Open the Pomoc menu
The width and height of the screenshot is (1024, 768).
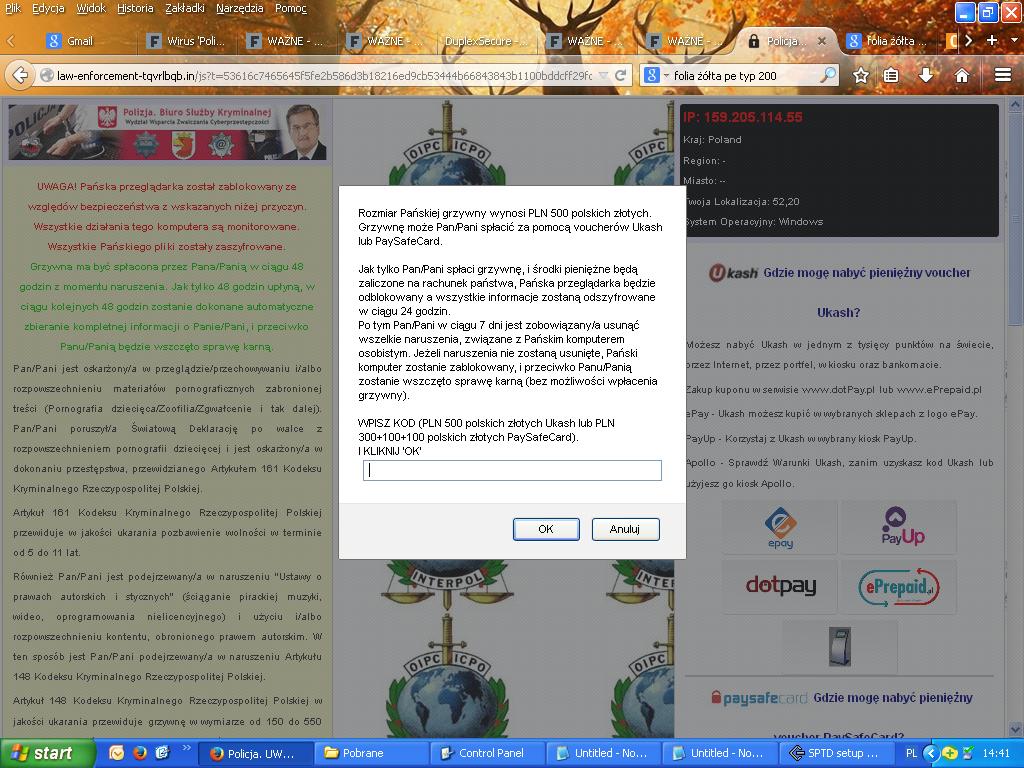(x=291, y=8)
